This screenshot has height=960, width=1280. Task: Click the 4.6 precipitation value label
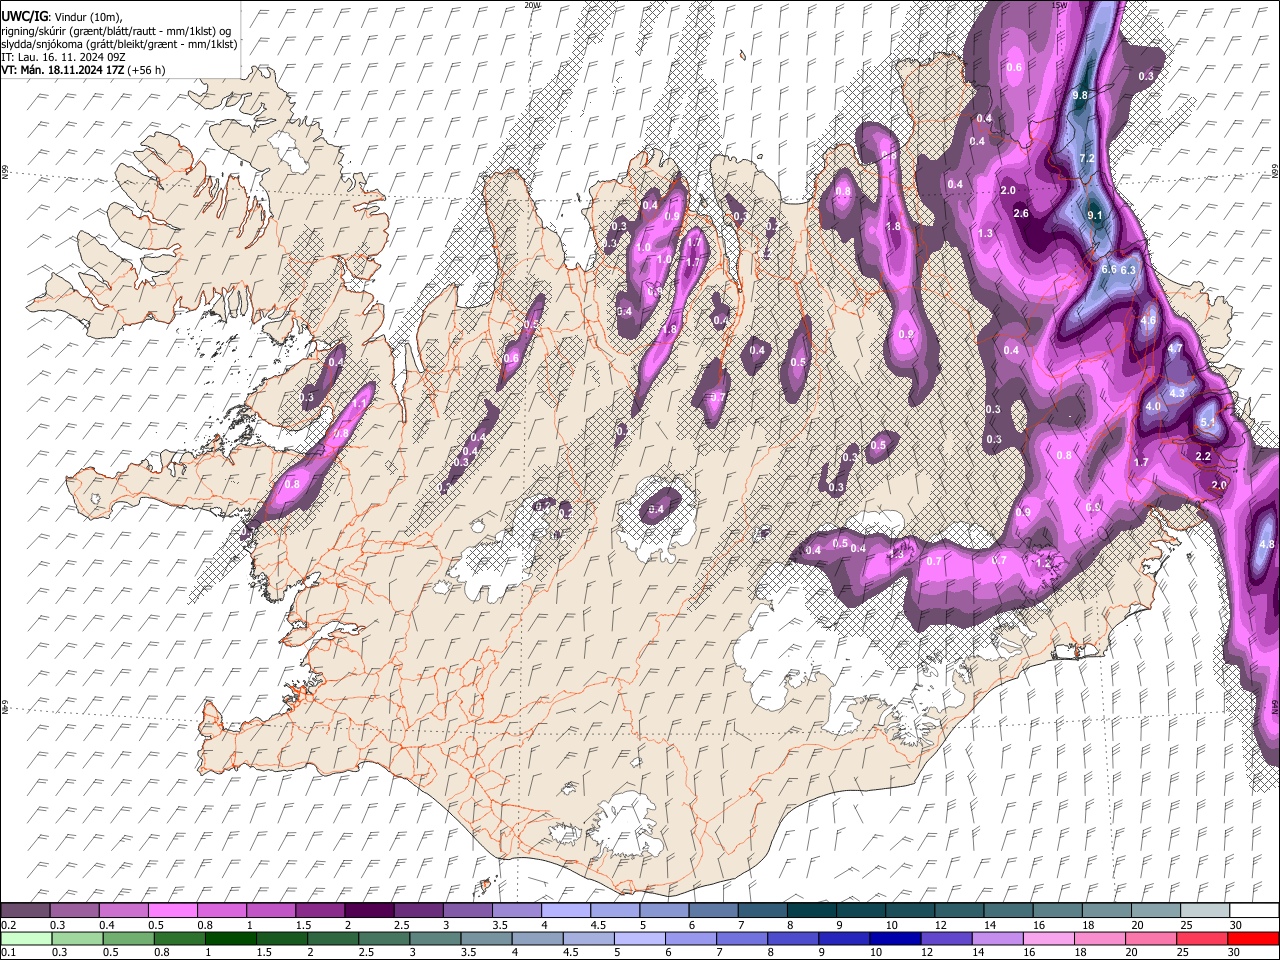tap(1148, 321)
